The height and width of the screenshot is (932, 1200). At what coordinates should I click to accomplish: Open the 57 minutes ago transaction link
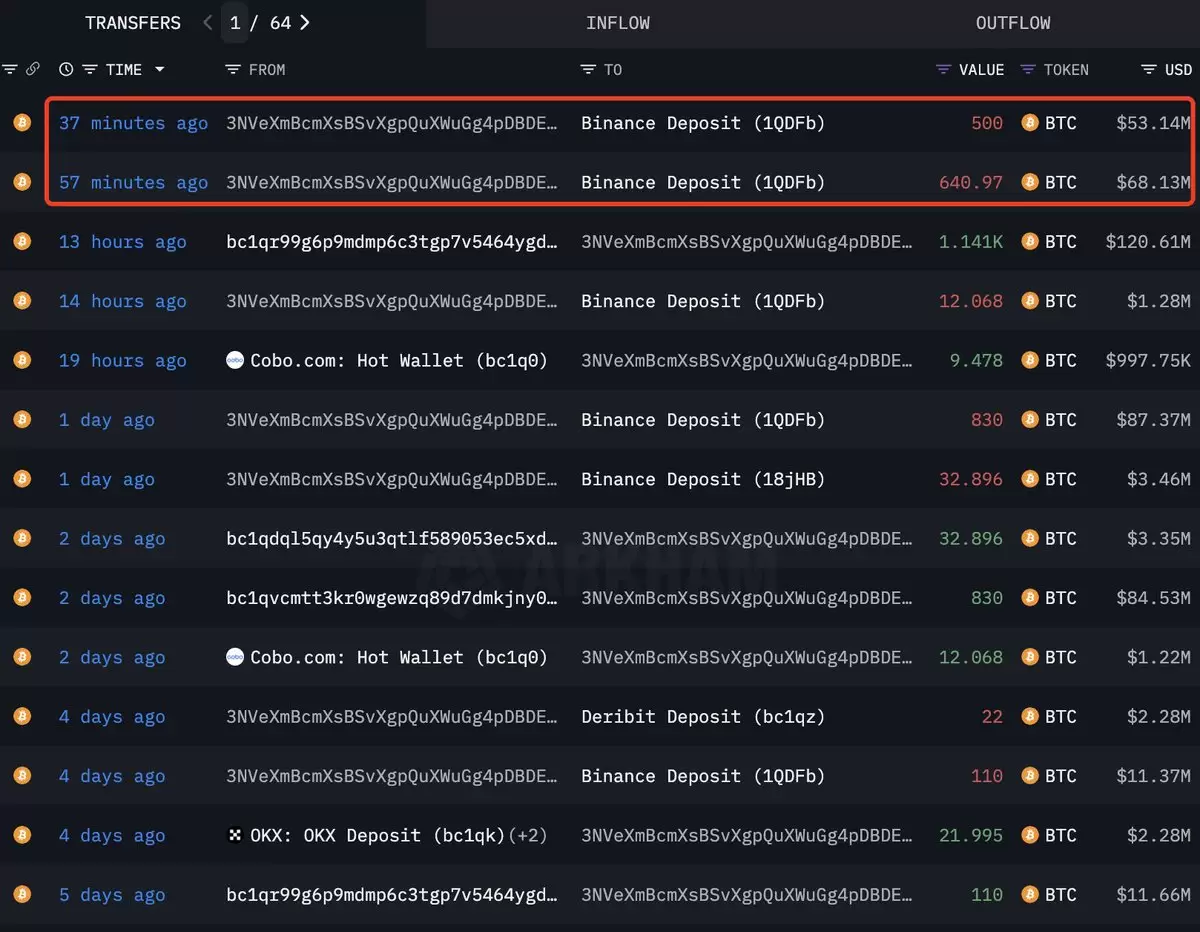pyautogui.click(x=133, y=182)
